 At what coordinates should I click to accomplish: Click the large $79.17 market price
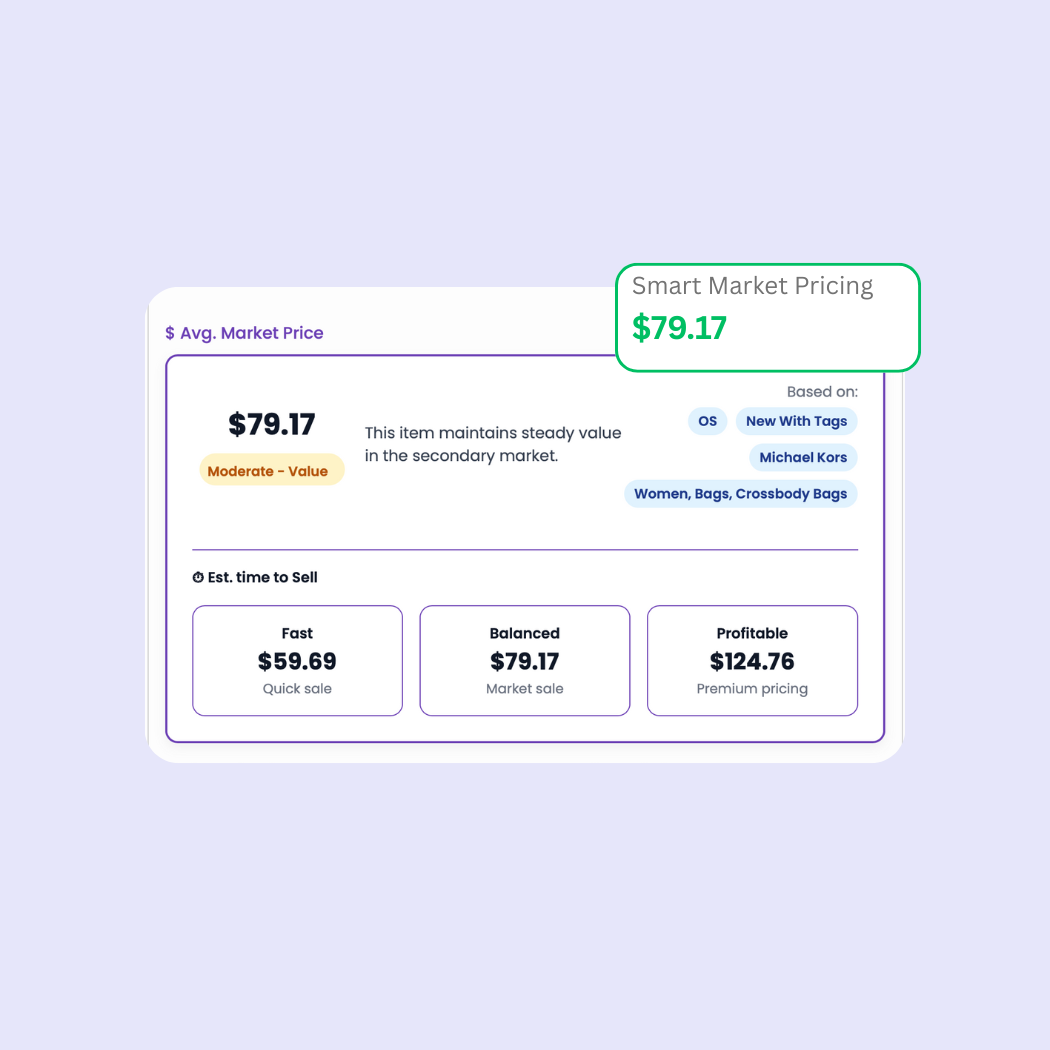[271, 424]
